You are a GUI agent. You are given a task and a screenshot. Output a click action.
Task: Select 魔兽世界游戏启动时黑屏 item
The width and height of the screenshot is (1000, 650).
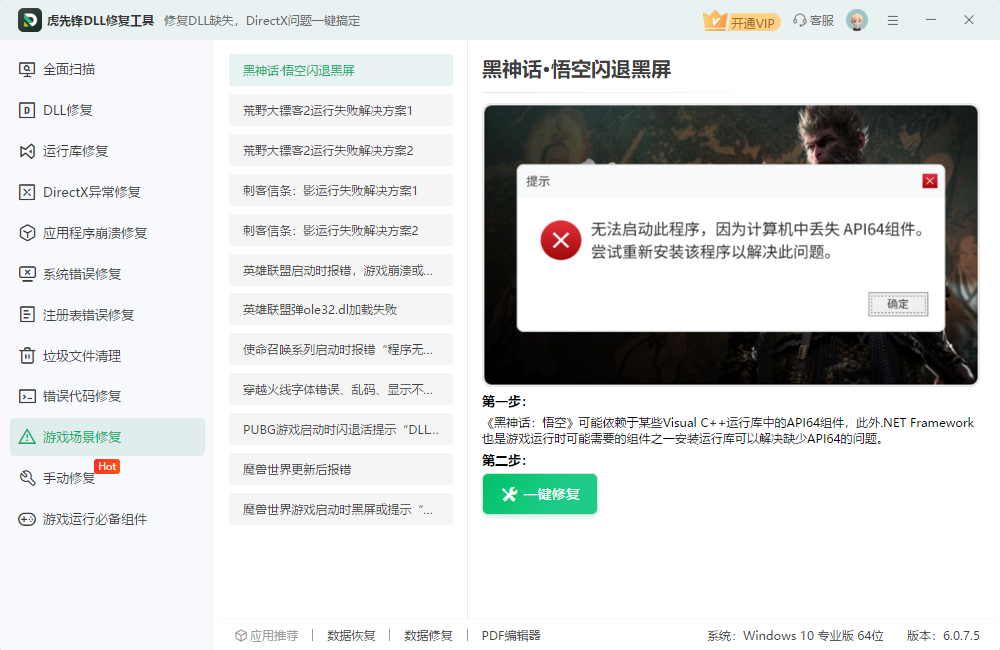coord(341,509)
